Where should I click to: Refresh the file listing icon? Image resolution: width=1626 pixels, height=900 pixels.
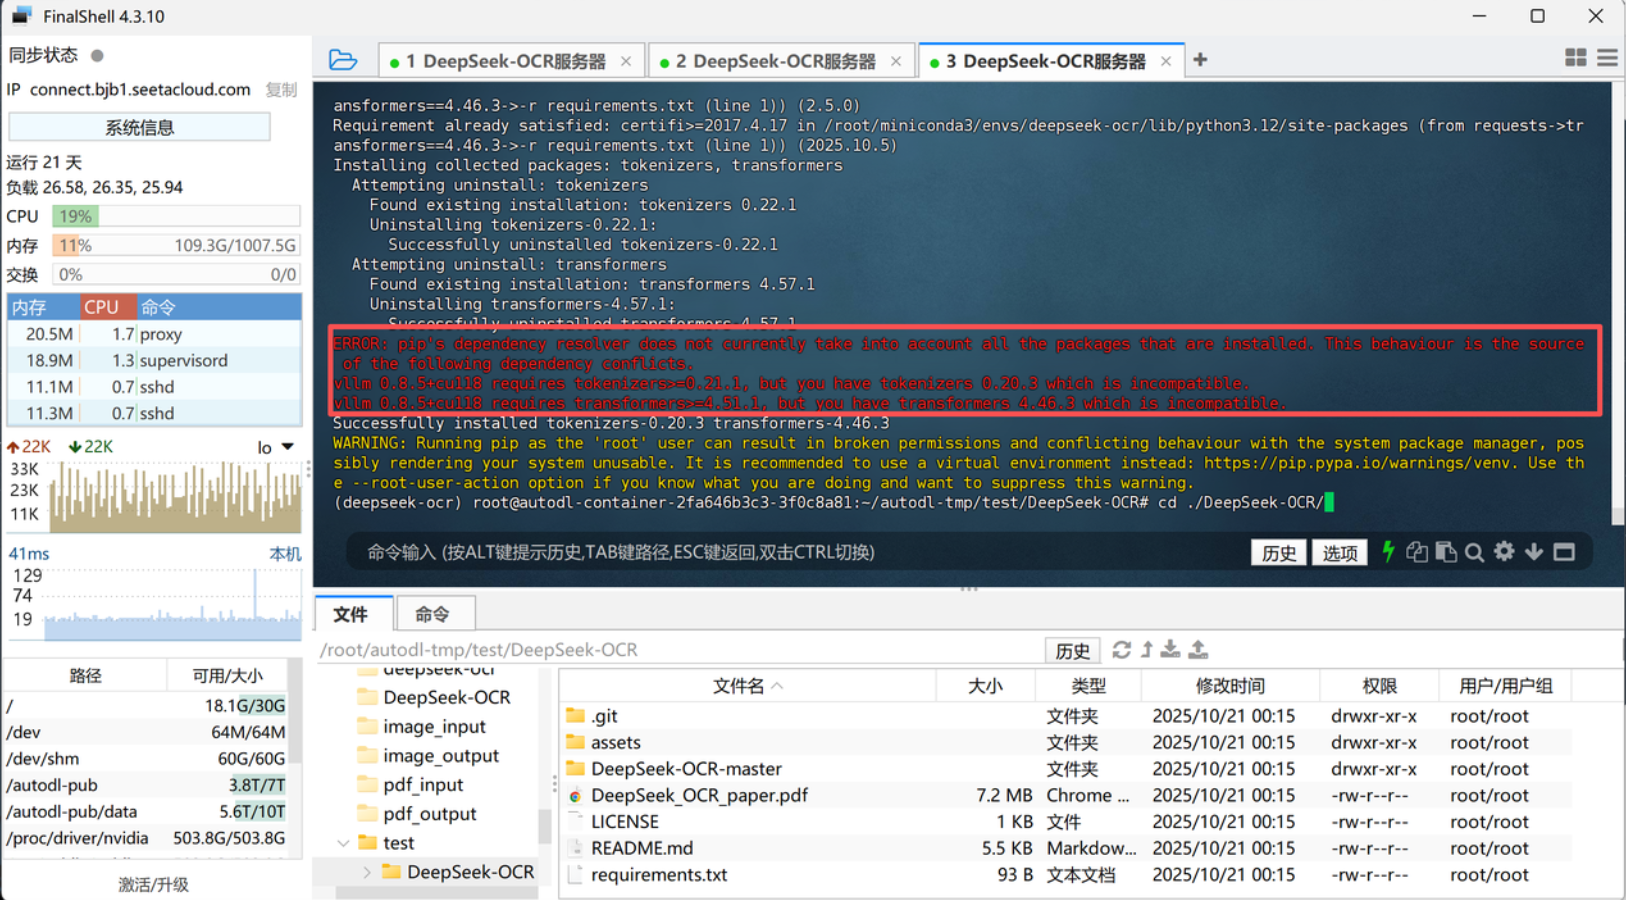pos(1121,650)
